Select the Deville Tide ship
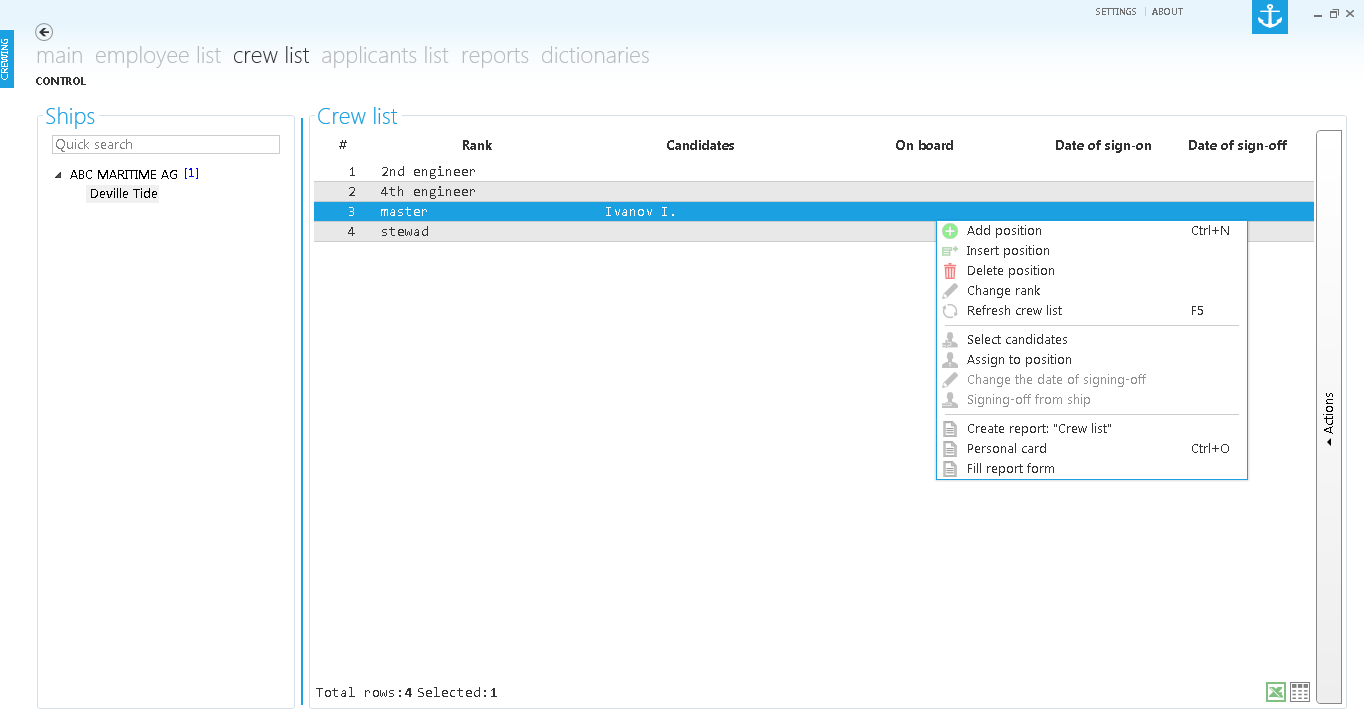1364x713 pixels. click(124, 194)
